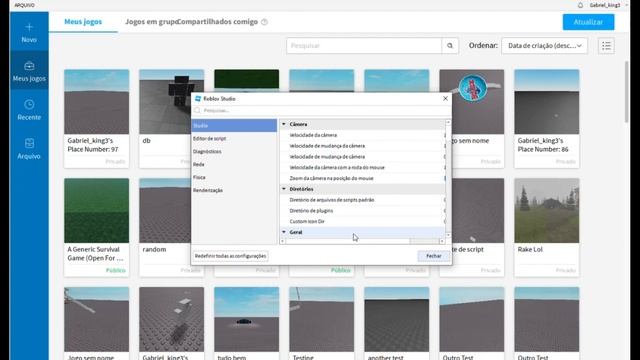Select the Diretório de plugins row
640x360 pixels.
coord(362,211)
